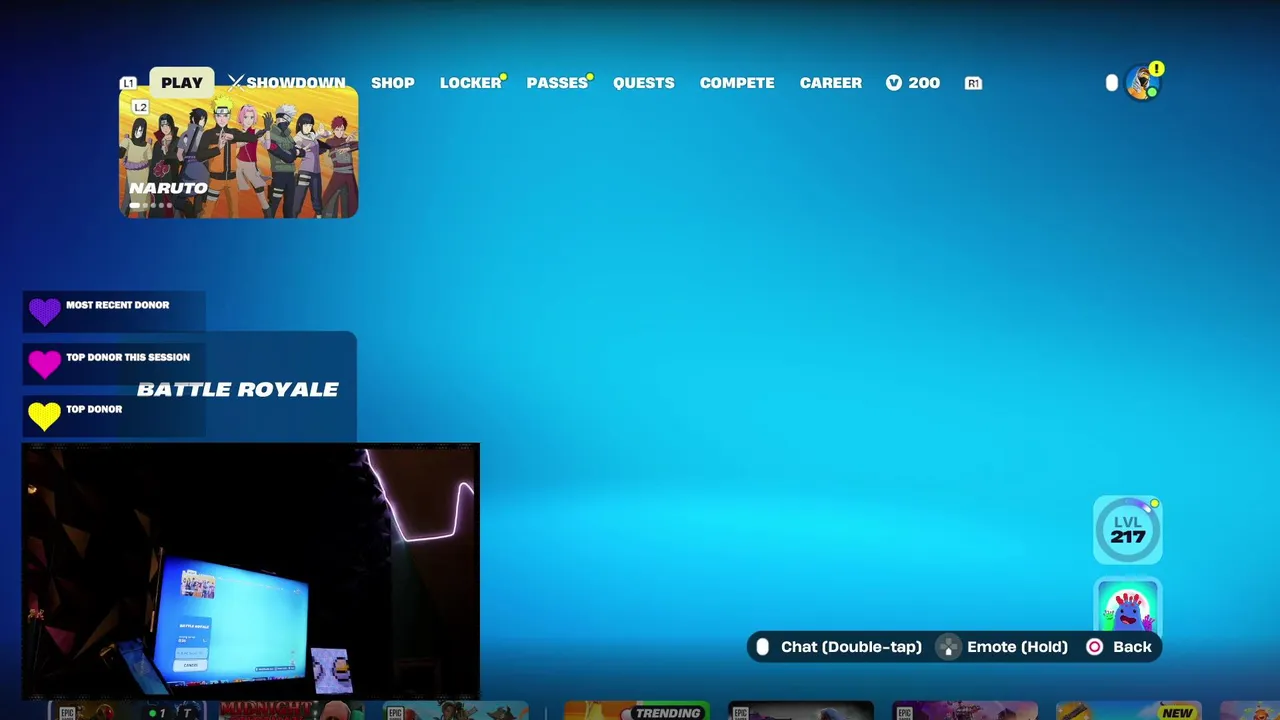
Task: Click the yellow Top Donor heart
Action: (x=44, y=416)
